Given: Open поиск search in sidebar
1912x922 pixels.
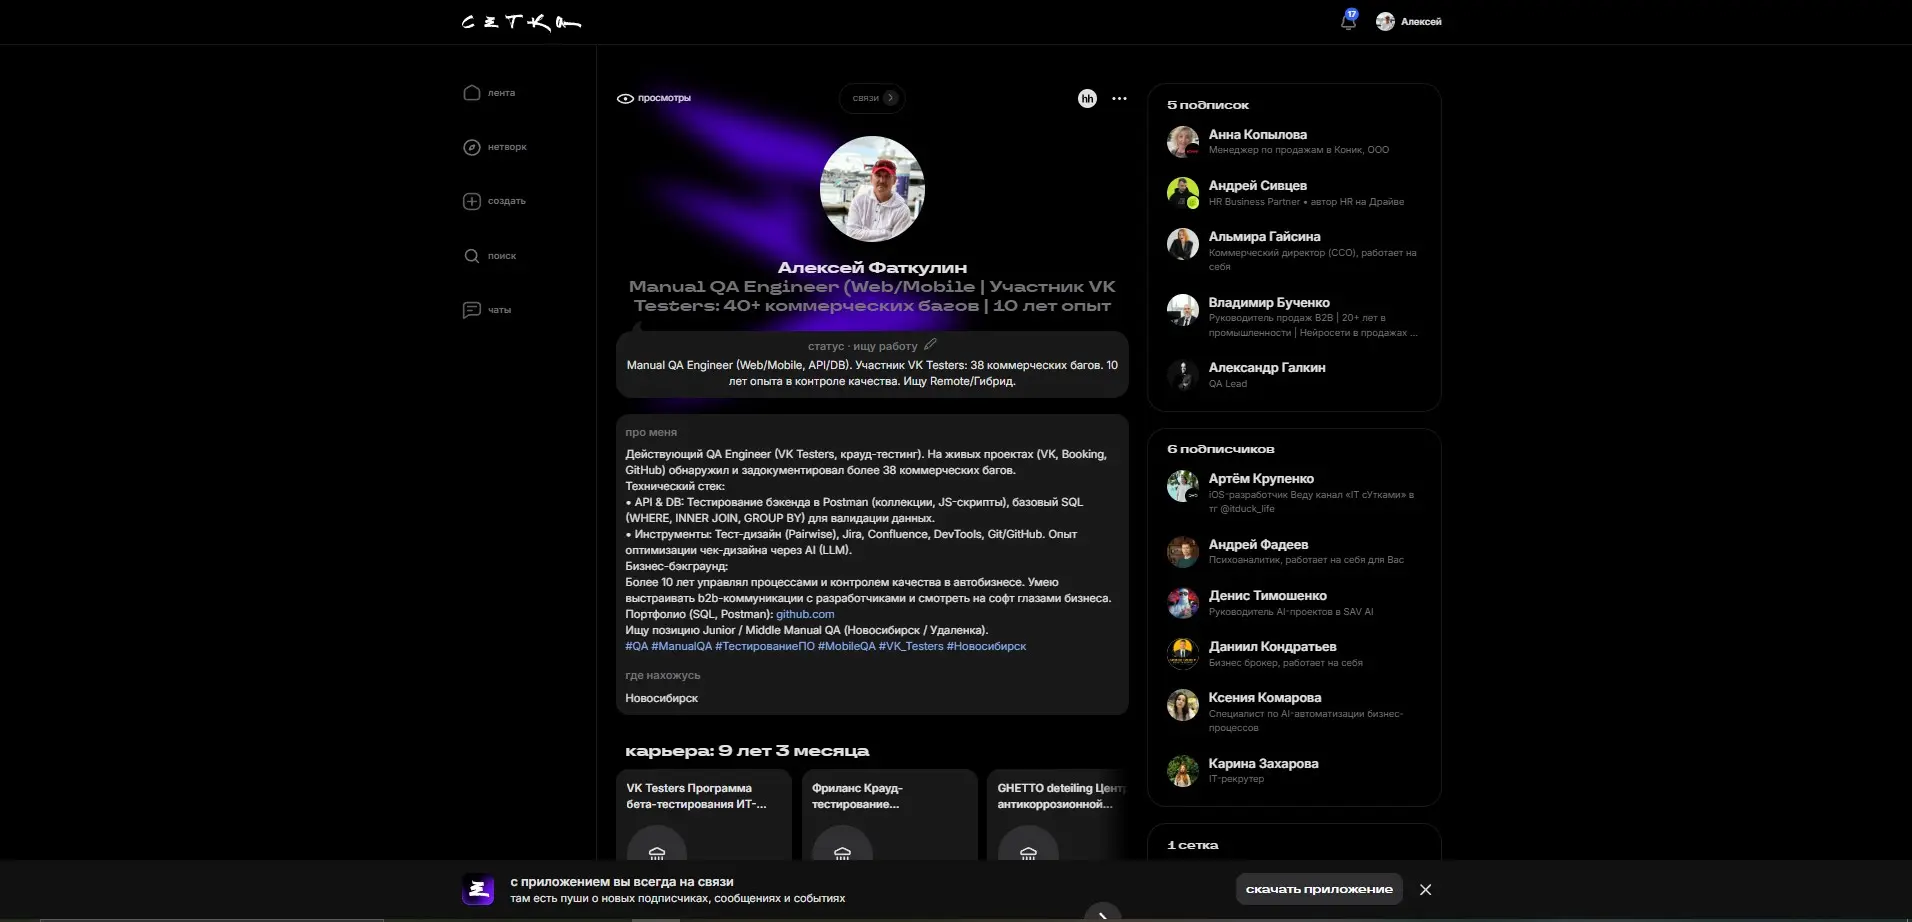Looking at the screenshot, I should (x=490, y=256).
